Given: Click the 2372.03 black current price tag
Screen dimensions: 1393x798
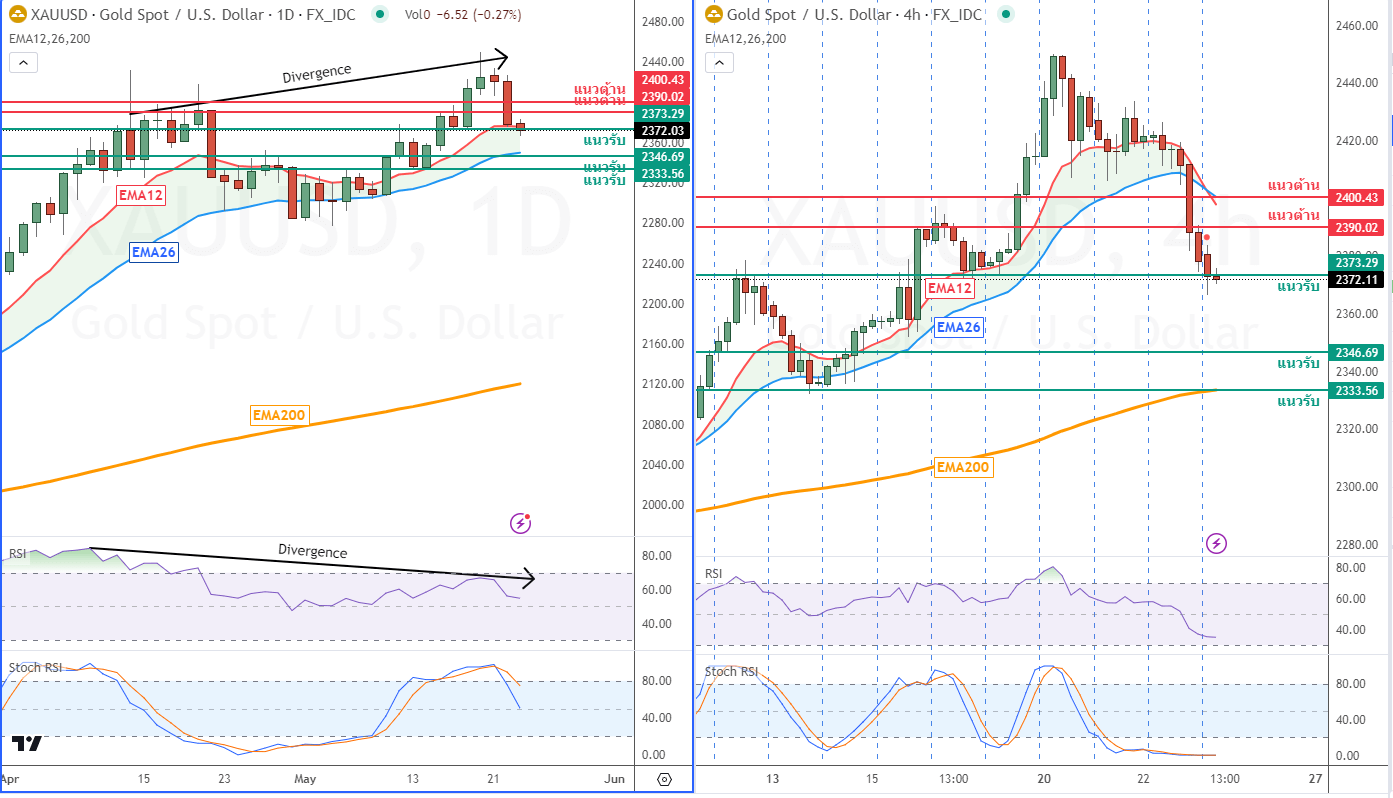Looking at the screenshot, I should (664, 131).
